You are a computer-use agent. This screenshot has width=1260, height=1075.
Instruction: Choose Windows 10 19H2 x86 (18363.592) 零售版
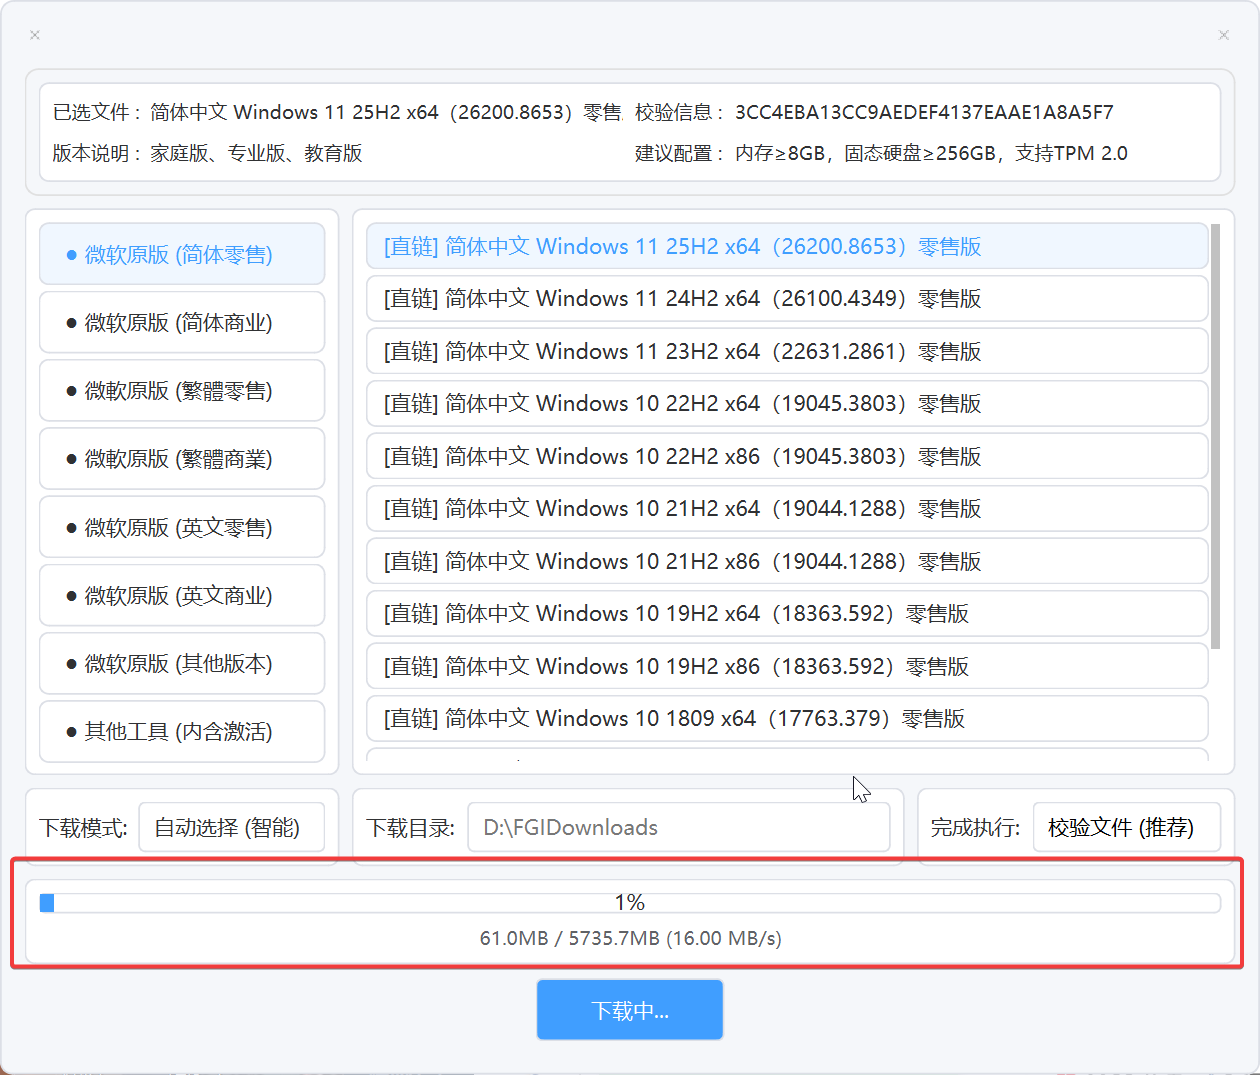(787, 666)
